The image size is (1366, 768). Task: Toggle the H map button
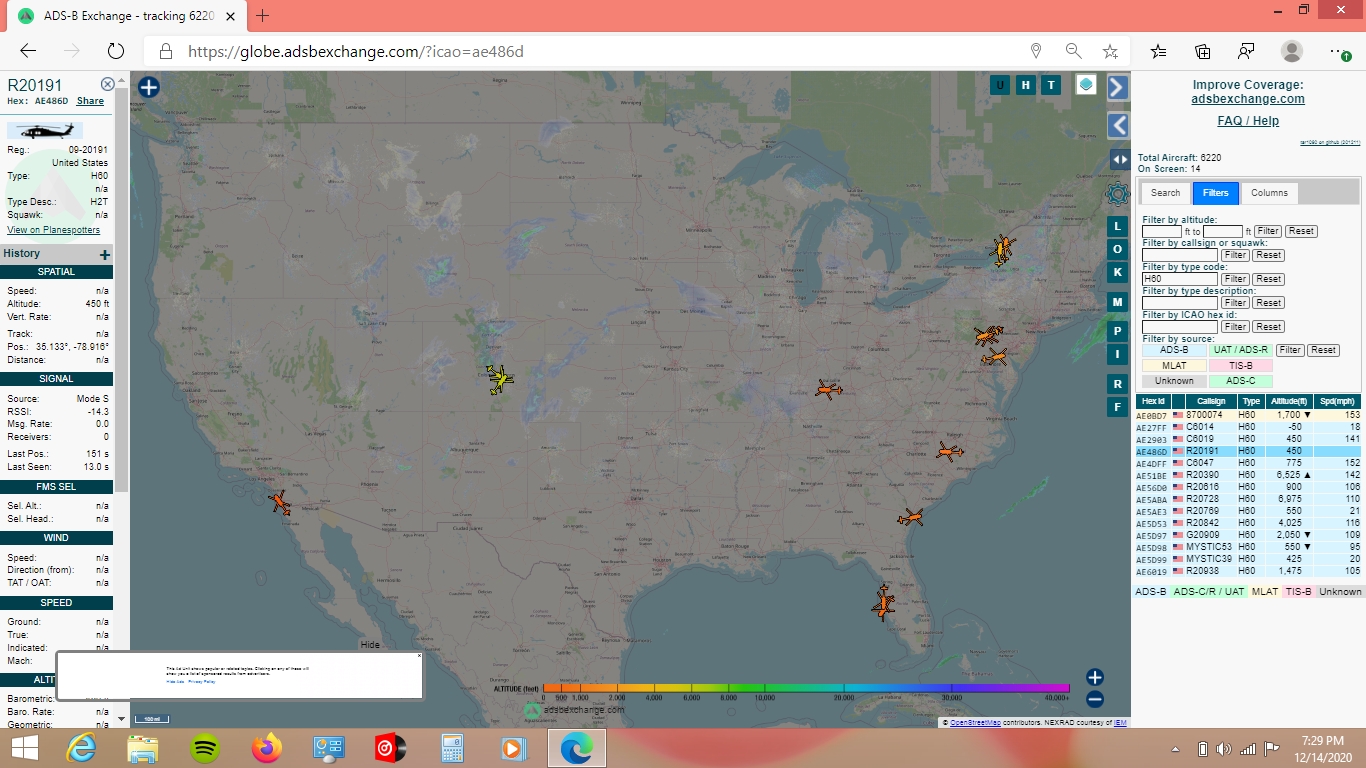(x=1025, y=85)
